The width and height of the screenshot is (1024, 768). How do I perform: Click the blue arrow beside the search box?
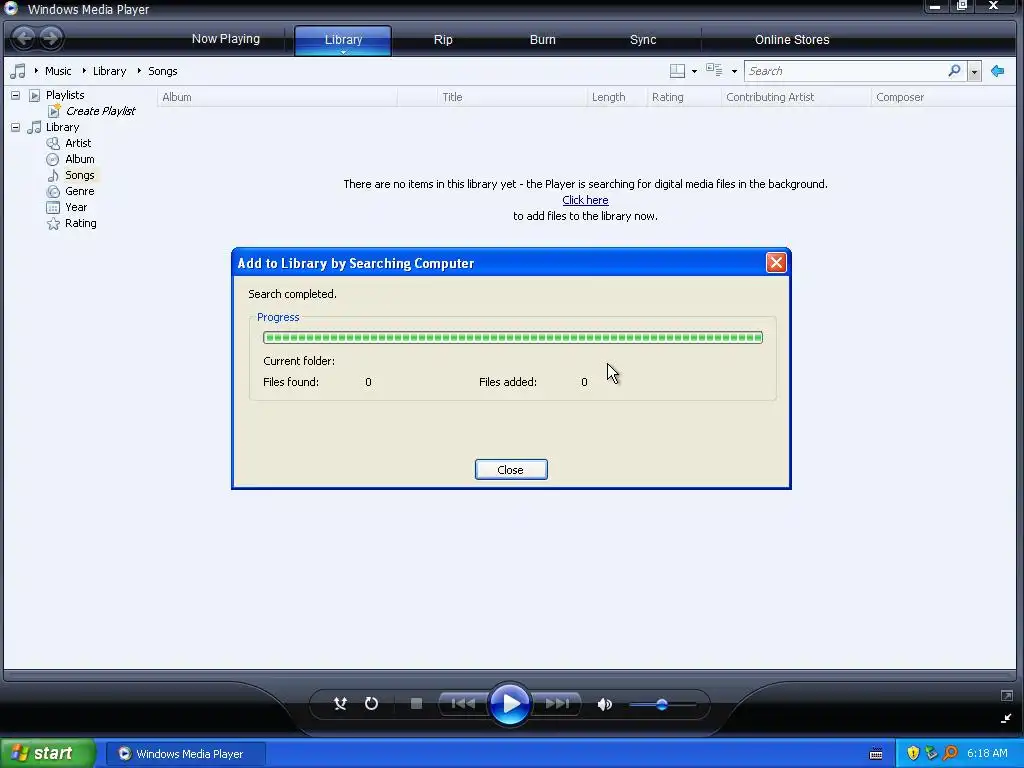tap(997, 71)
